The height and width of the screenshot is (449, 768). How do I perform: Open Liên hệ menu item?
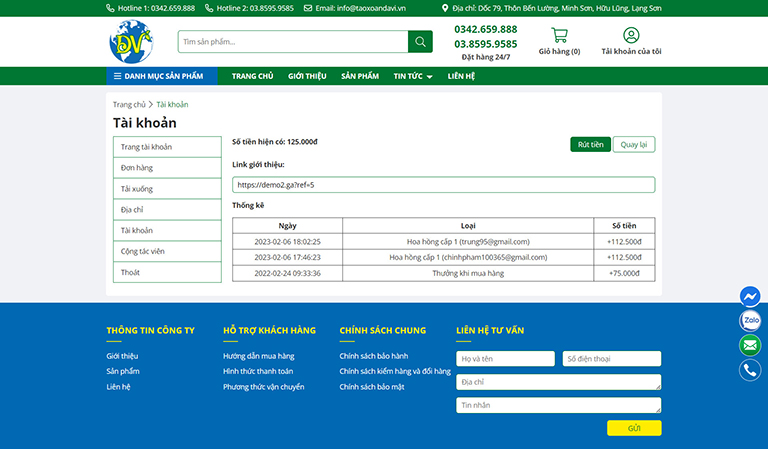[461, 76]
